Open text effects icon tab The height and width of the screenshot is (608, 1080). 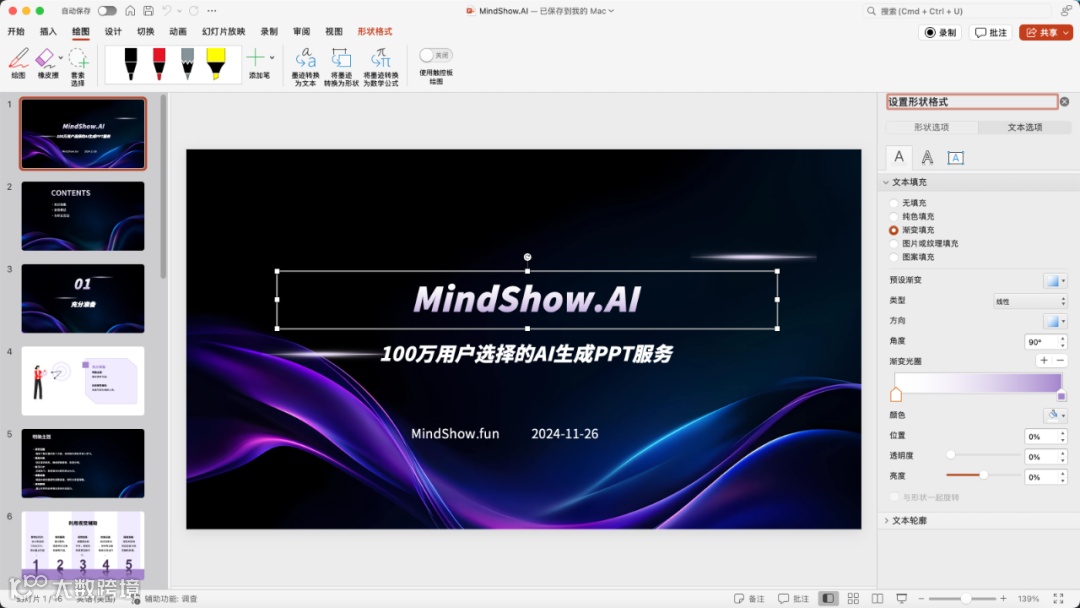point(927,158)
